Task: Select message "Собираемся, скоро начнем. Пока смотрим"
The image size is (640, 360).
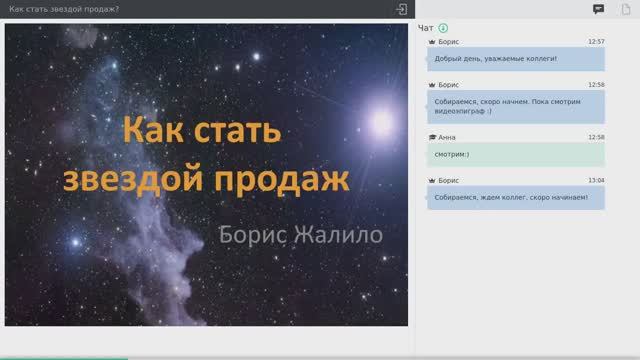Action: pyautogui.click(x=516, y=107)
